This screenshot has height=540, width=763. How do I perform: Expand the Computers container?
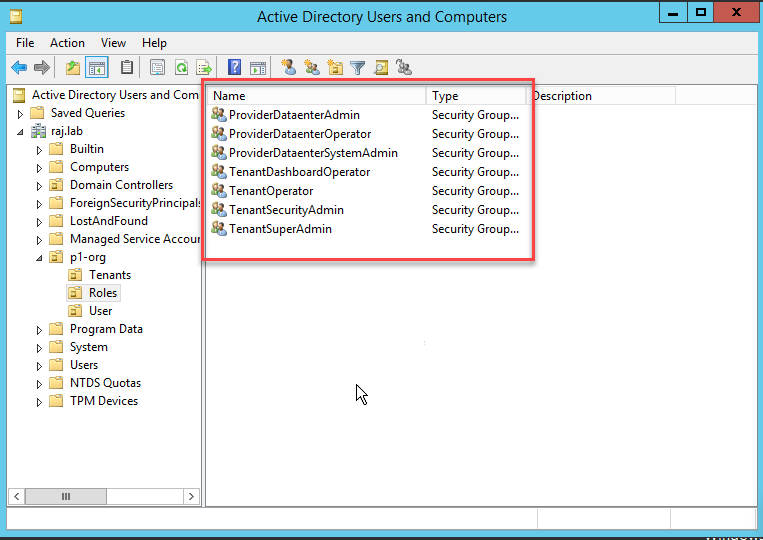[39, 168]
